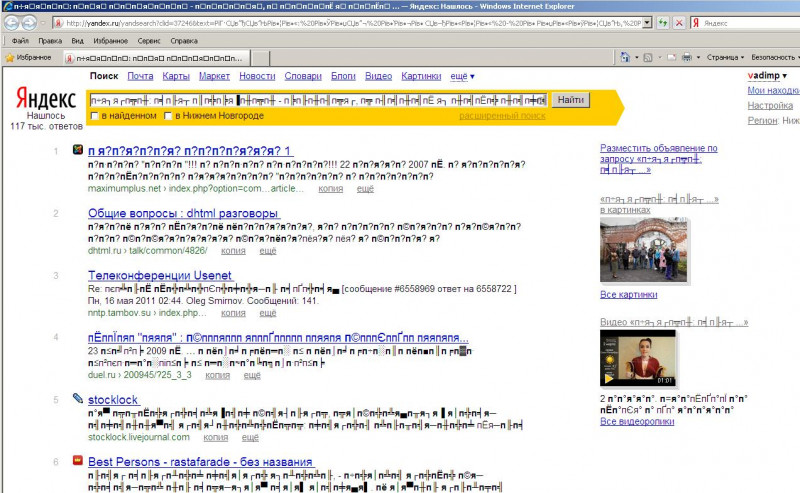
Task: Open the Настройка link
Action: pyautogui.click(x=770, y=106)
